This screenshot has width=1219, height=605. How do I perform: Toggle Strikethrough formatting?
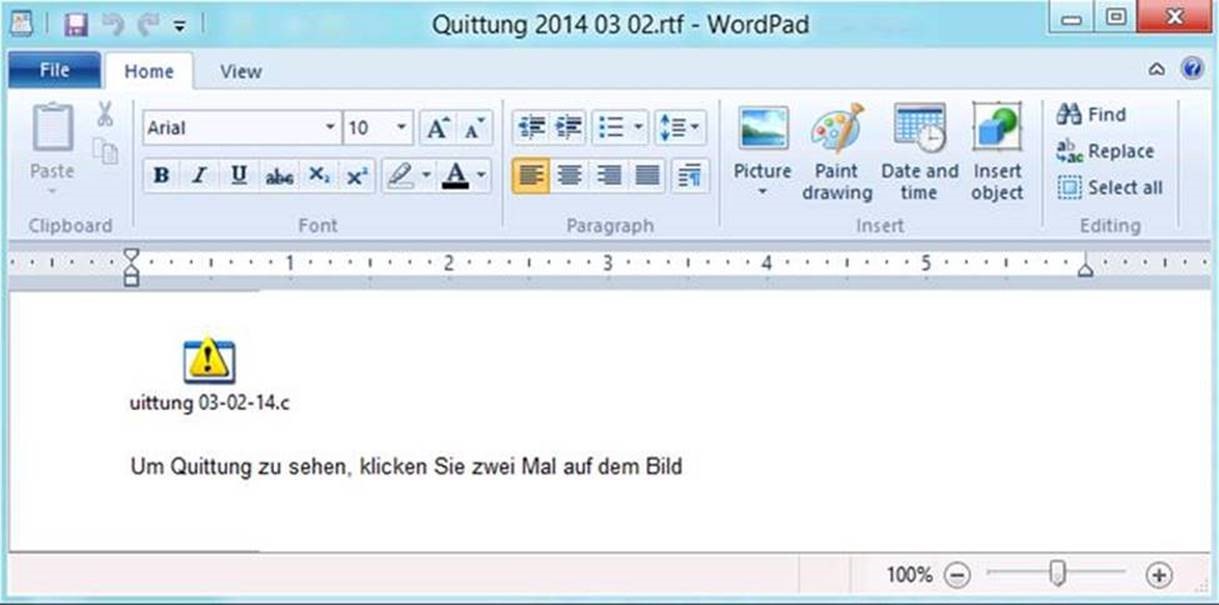point(279,176)
